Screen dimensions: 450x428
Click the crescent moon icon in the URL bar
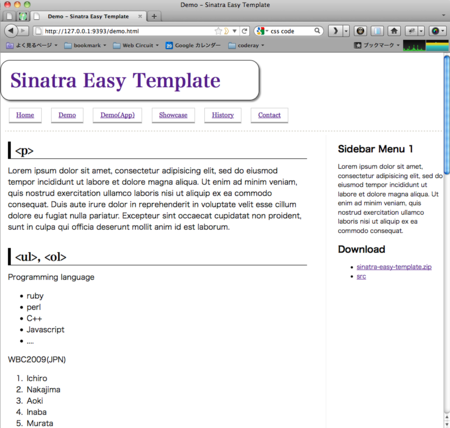coord(227,31)
